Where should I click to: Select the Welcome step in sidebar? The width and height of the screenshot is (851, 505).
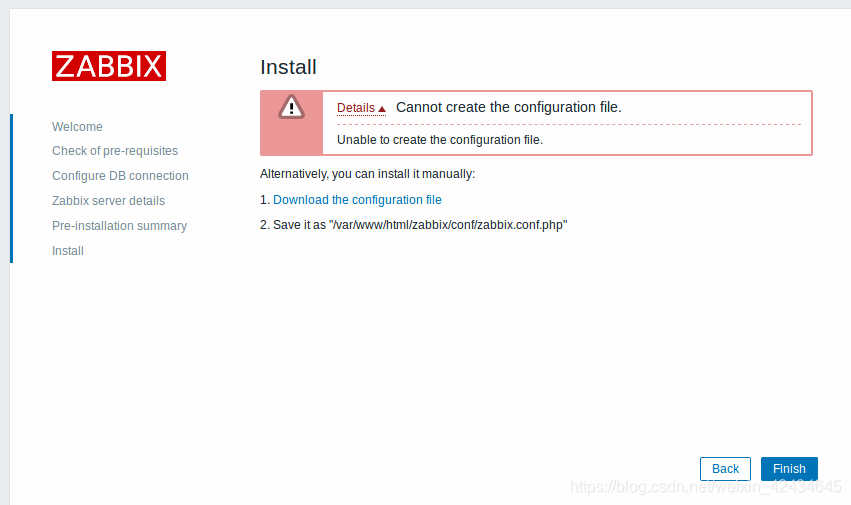click(77, 127)
